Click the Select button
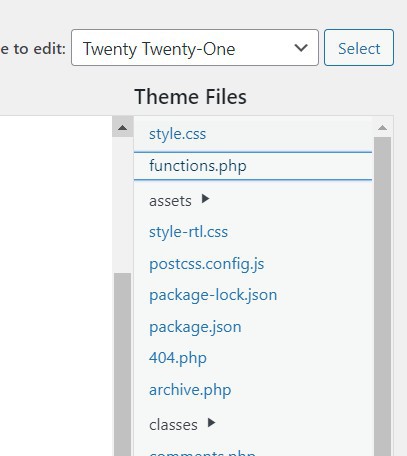Viewport: 407px width, 456px height. point(359,48)
